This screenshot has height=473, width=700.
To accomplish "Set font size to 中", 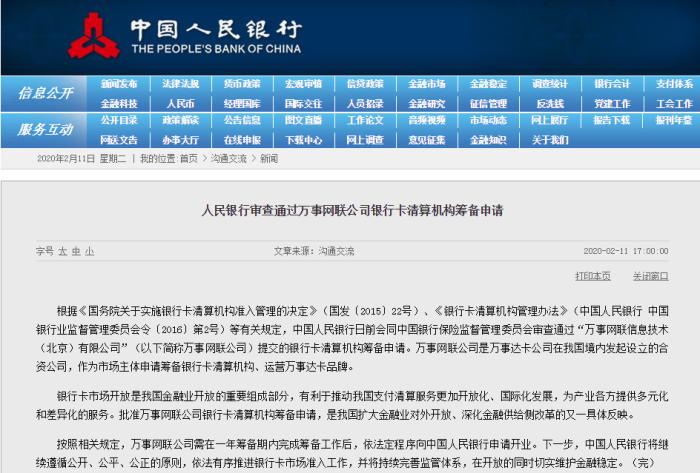I will click(76, 251).
